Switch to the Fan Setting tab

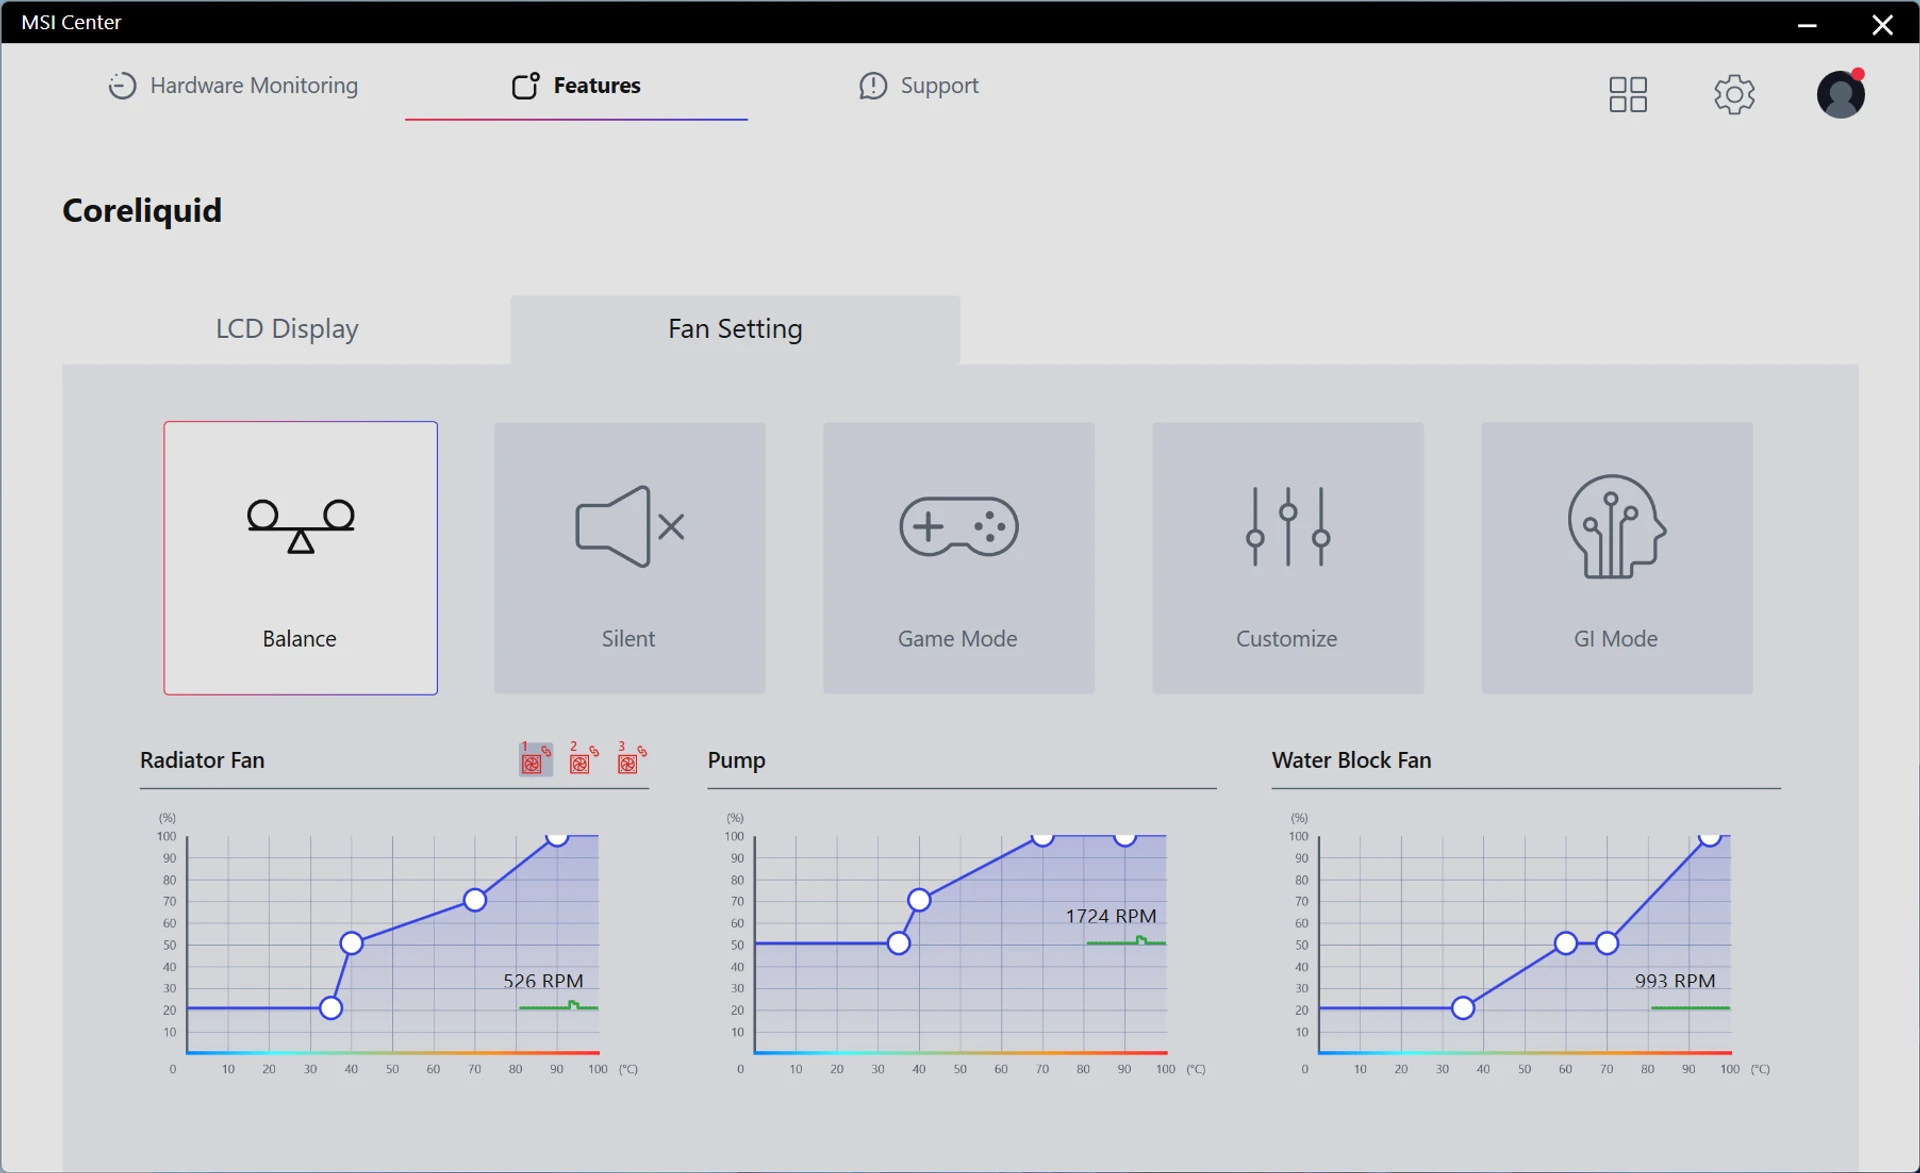(x=735, y=329)
